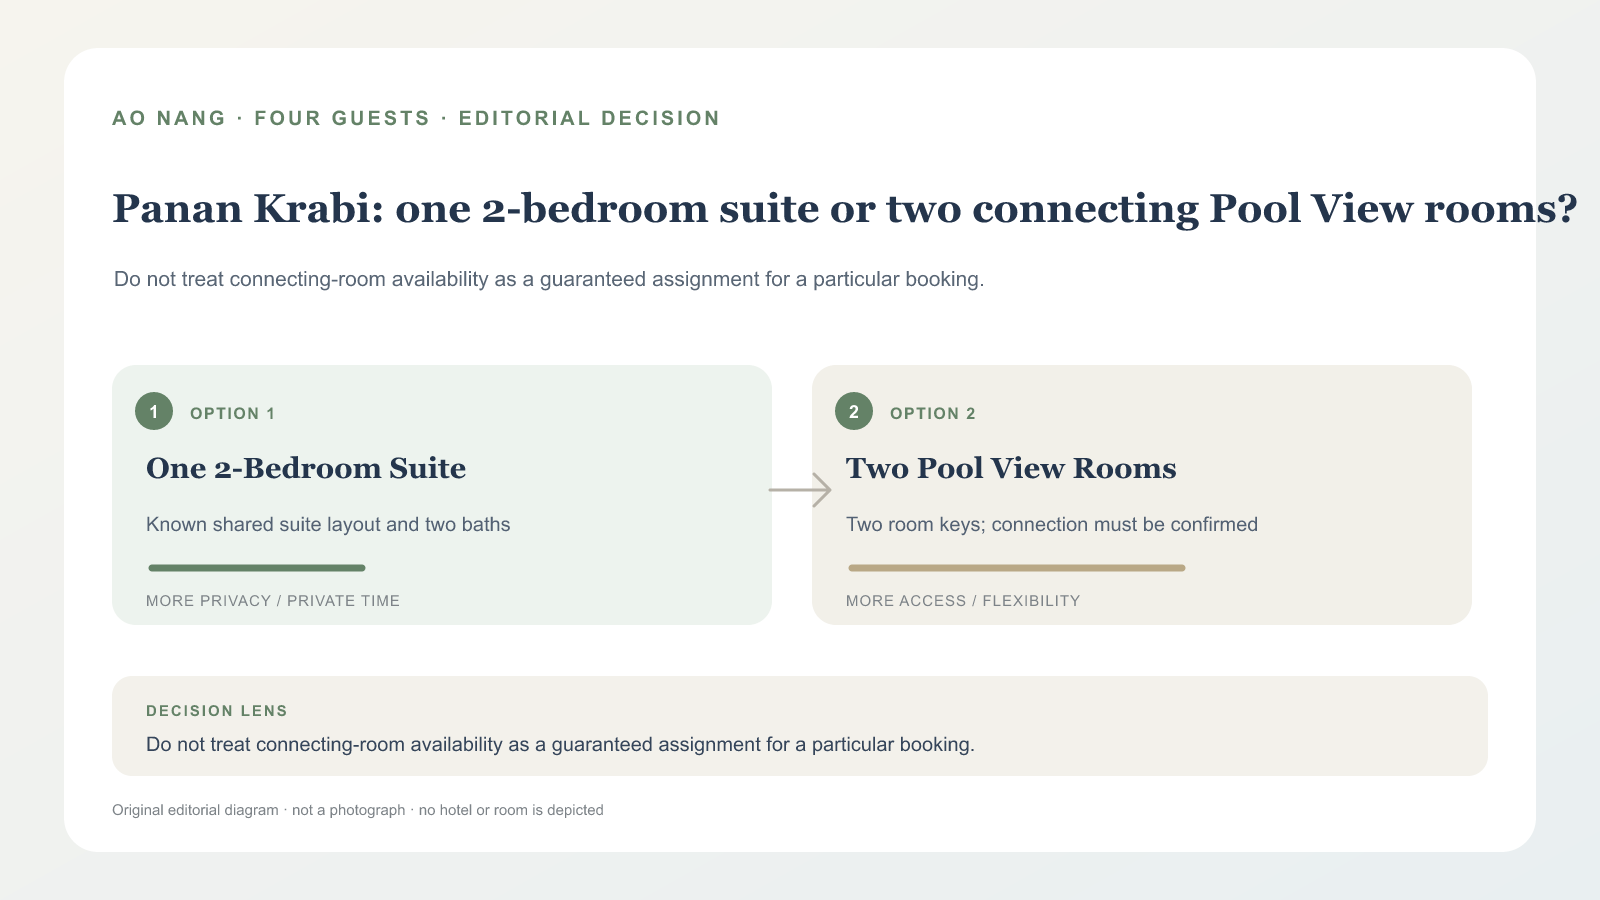1600x900 pixels.
Task: Click the MORE PRIVACY / PRIVATE TIME caption
Action: pos(273,601)
